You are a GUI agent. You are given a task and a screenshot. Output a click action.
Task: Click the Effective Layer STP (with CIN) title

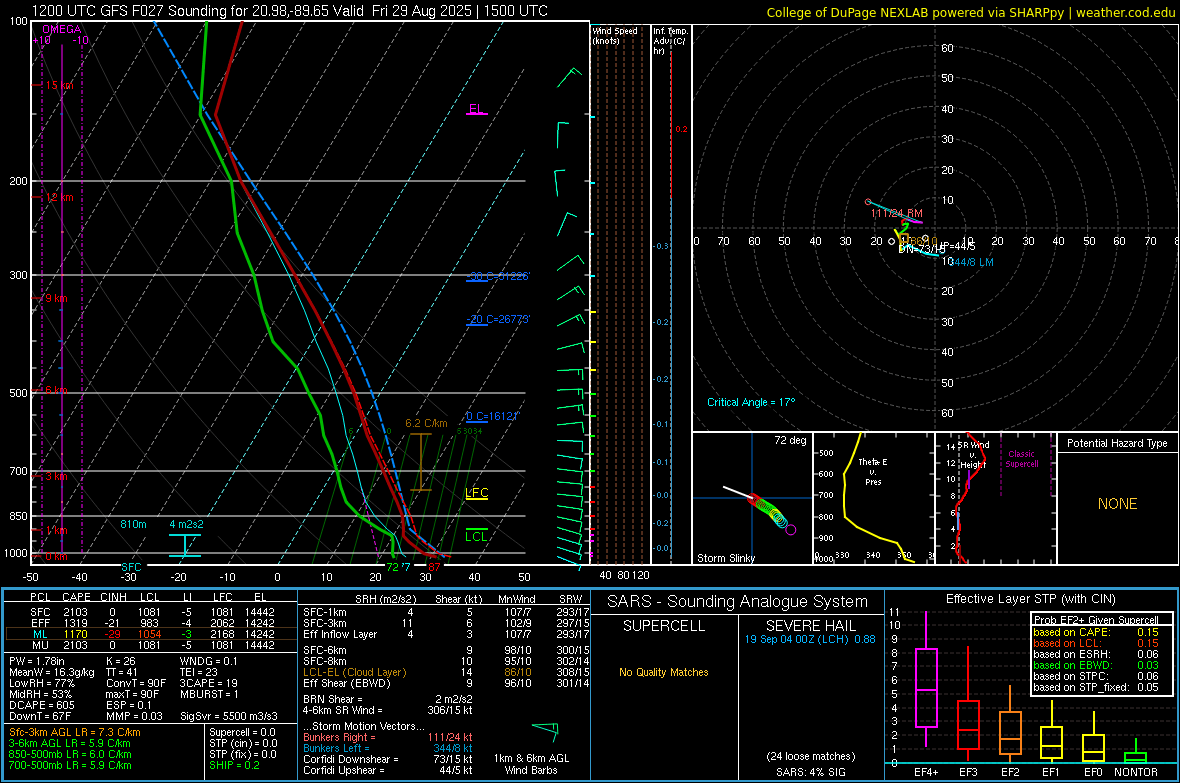[x=1030, y=599]
